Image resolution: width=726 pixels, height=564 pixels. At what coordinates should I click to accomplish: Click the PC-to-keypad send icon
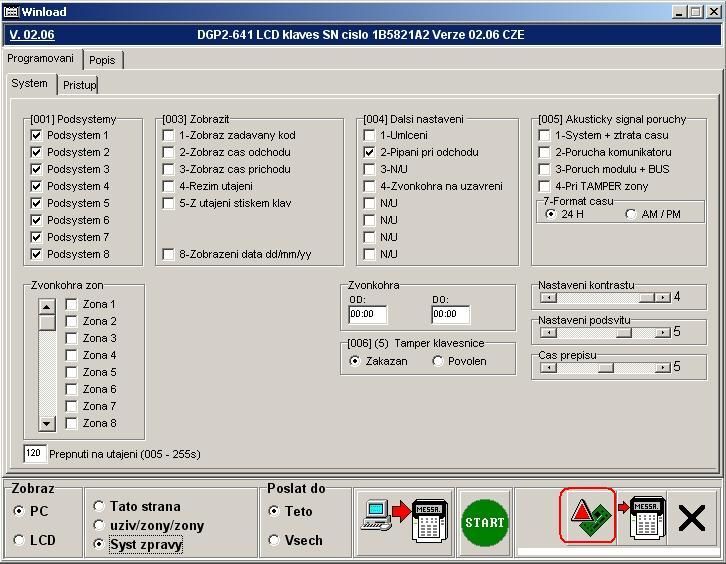tap(402, 521)
